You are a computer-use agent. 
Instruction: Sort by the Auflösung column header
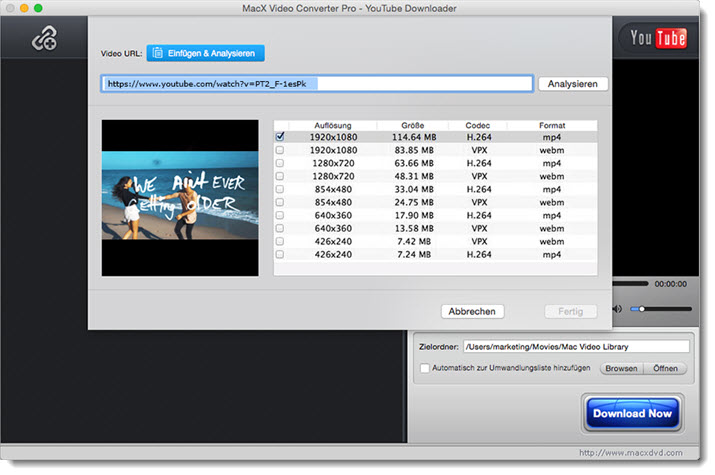333,125
